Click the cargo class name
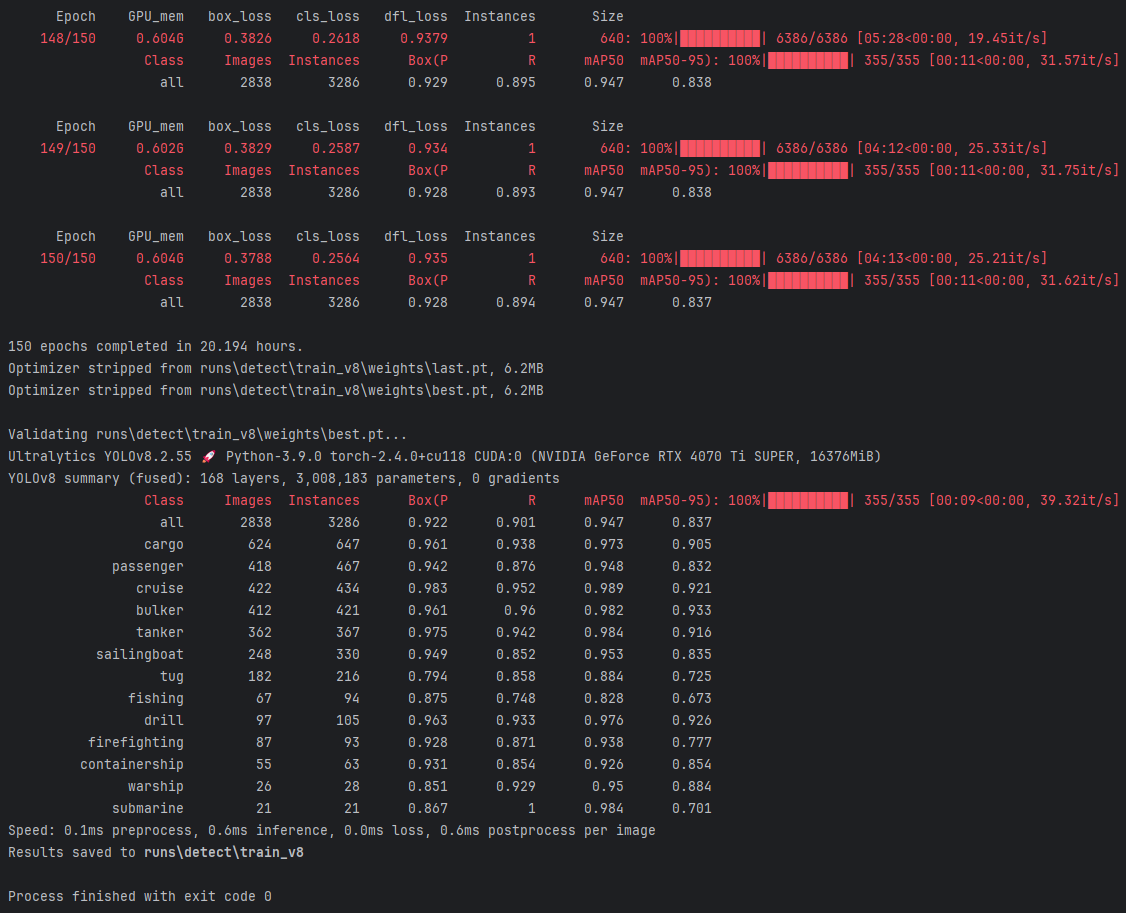Screen dimensions: 1126x913 coord(164,544)
